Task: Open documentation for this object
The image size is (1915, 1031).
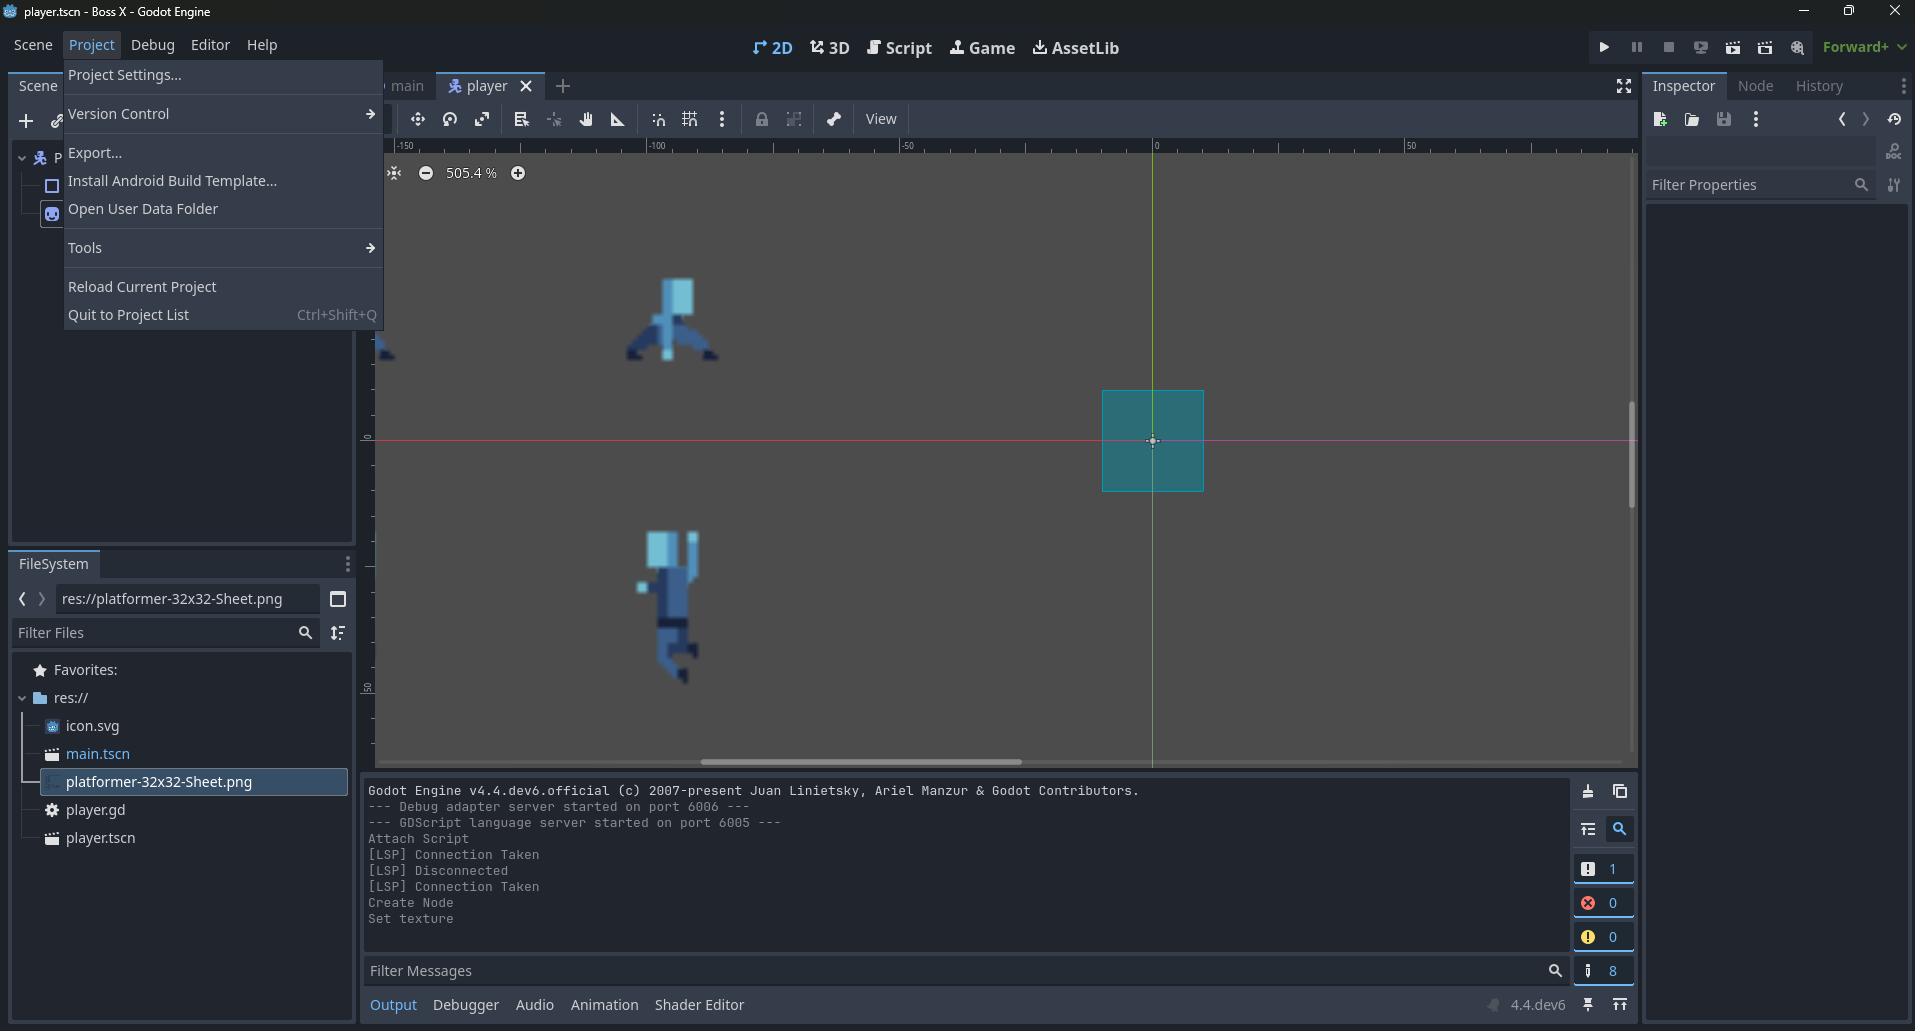Action: pyautogui.click(x=1894, y=152)
